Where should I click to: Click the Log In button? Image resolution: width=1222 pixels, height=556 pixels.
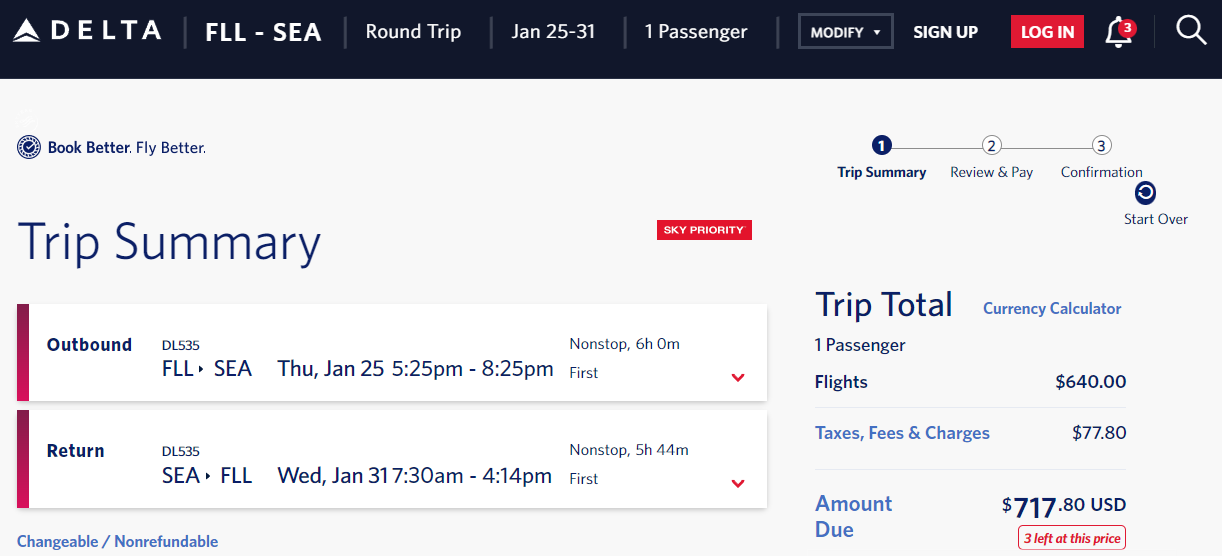click(x=1047, y=32)
